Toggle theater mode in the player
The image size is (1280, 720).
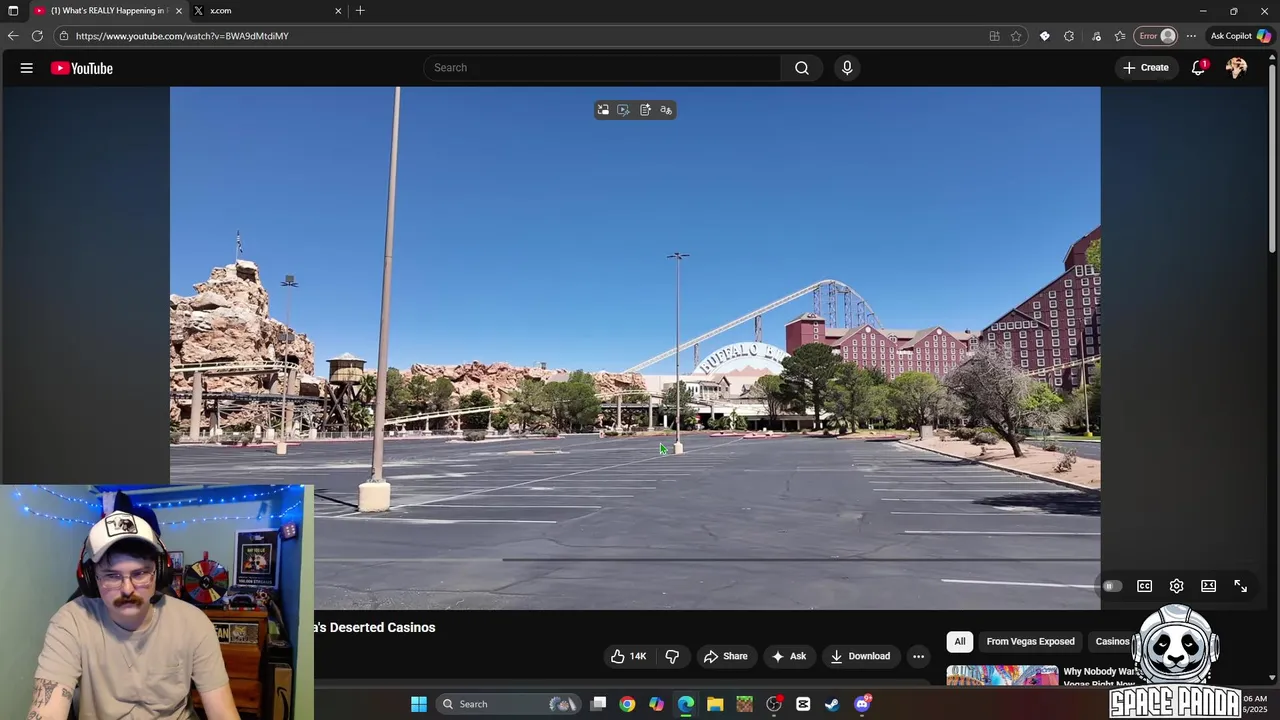(x=1209, y=586)
